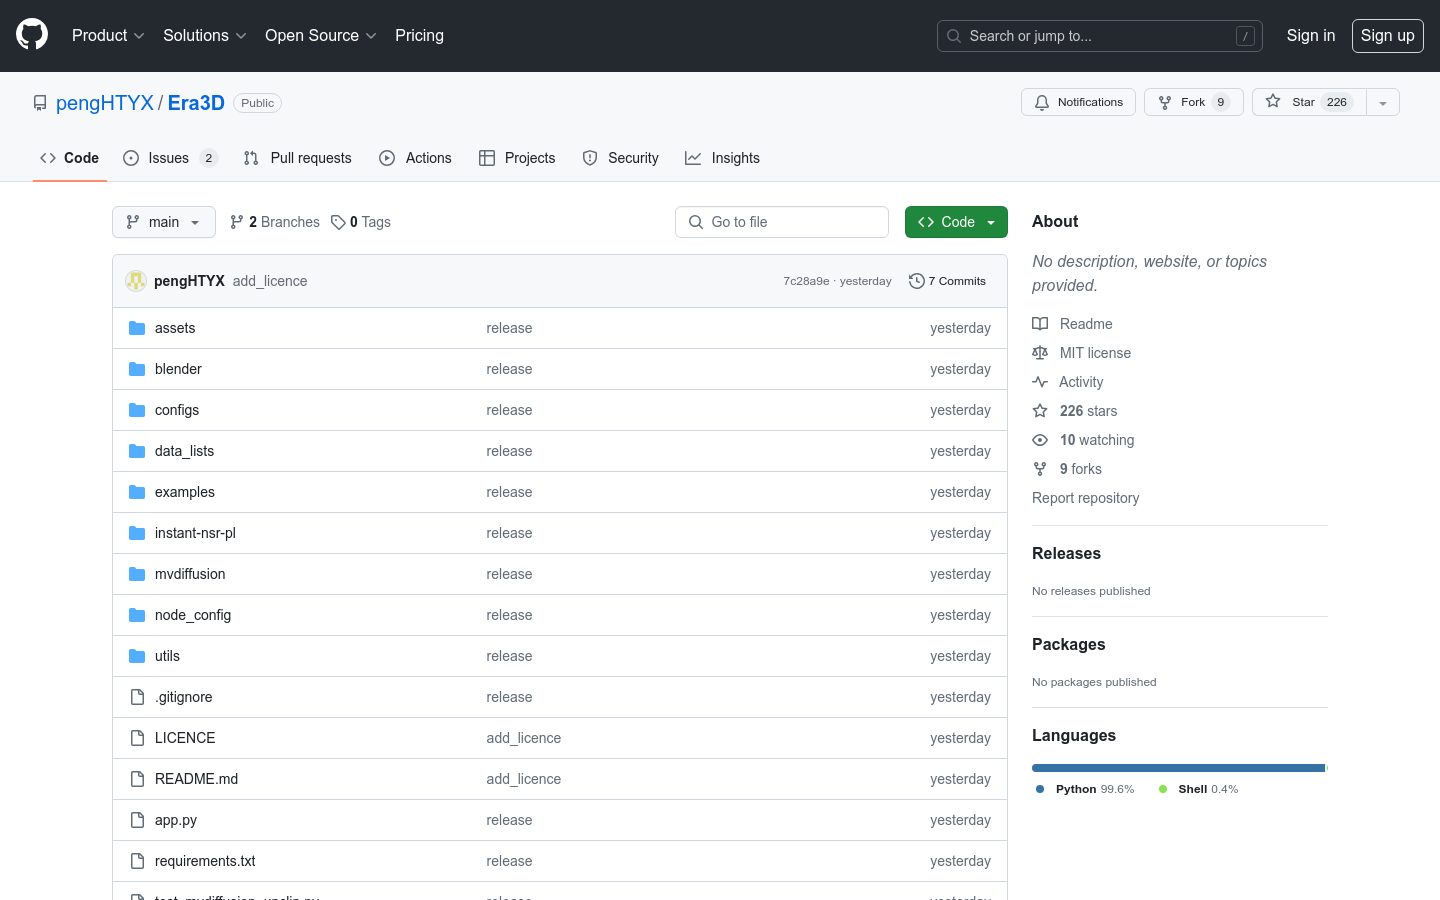Click the Python 99.6% language entry
Screen dimensions: 1440x900
(x=1085, y=789)
